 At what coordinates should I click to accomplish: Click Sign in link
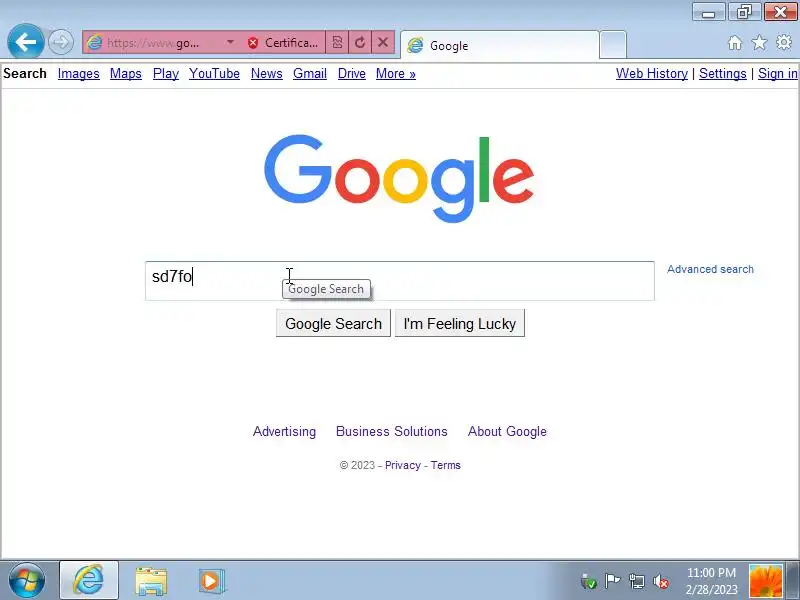coord(778,73)
